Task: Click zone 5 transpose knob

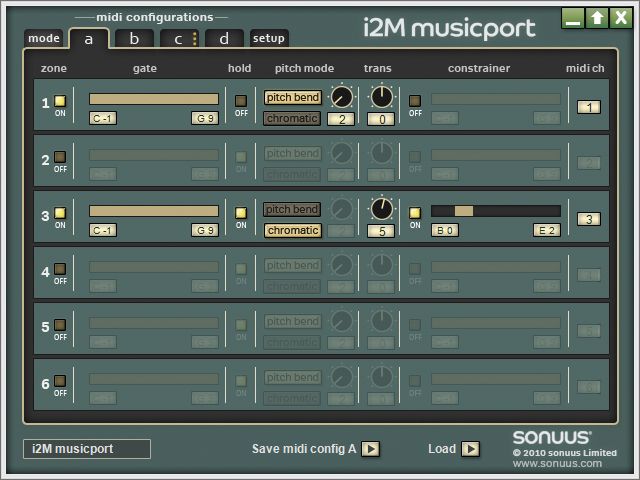Action: (x=382, y=321)
